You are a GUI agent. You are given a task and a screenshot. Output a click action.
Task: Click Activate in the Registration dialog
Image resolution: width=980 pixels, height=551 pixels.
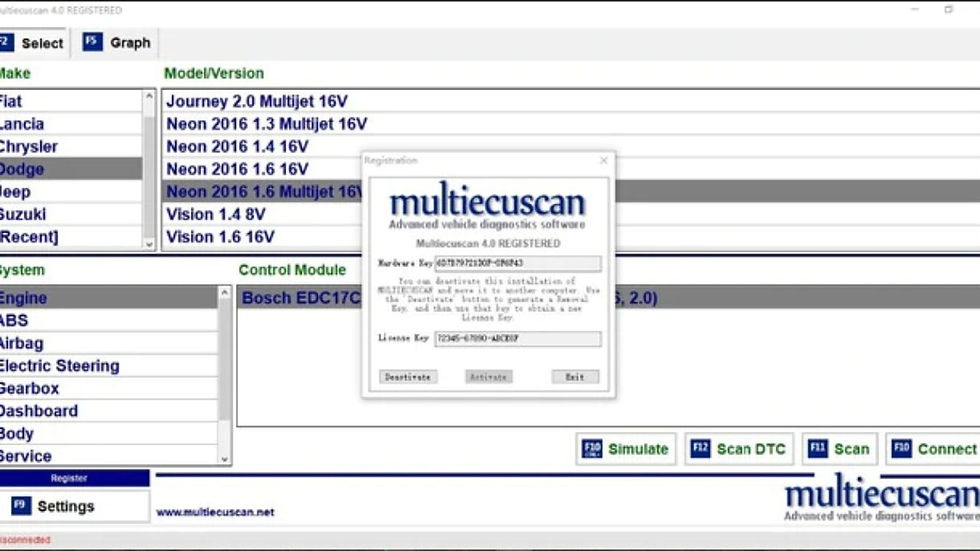tap(489, 377)
